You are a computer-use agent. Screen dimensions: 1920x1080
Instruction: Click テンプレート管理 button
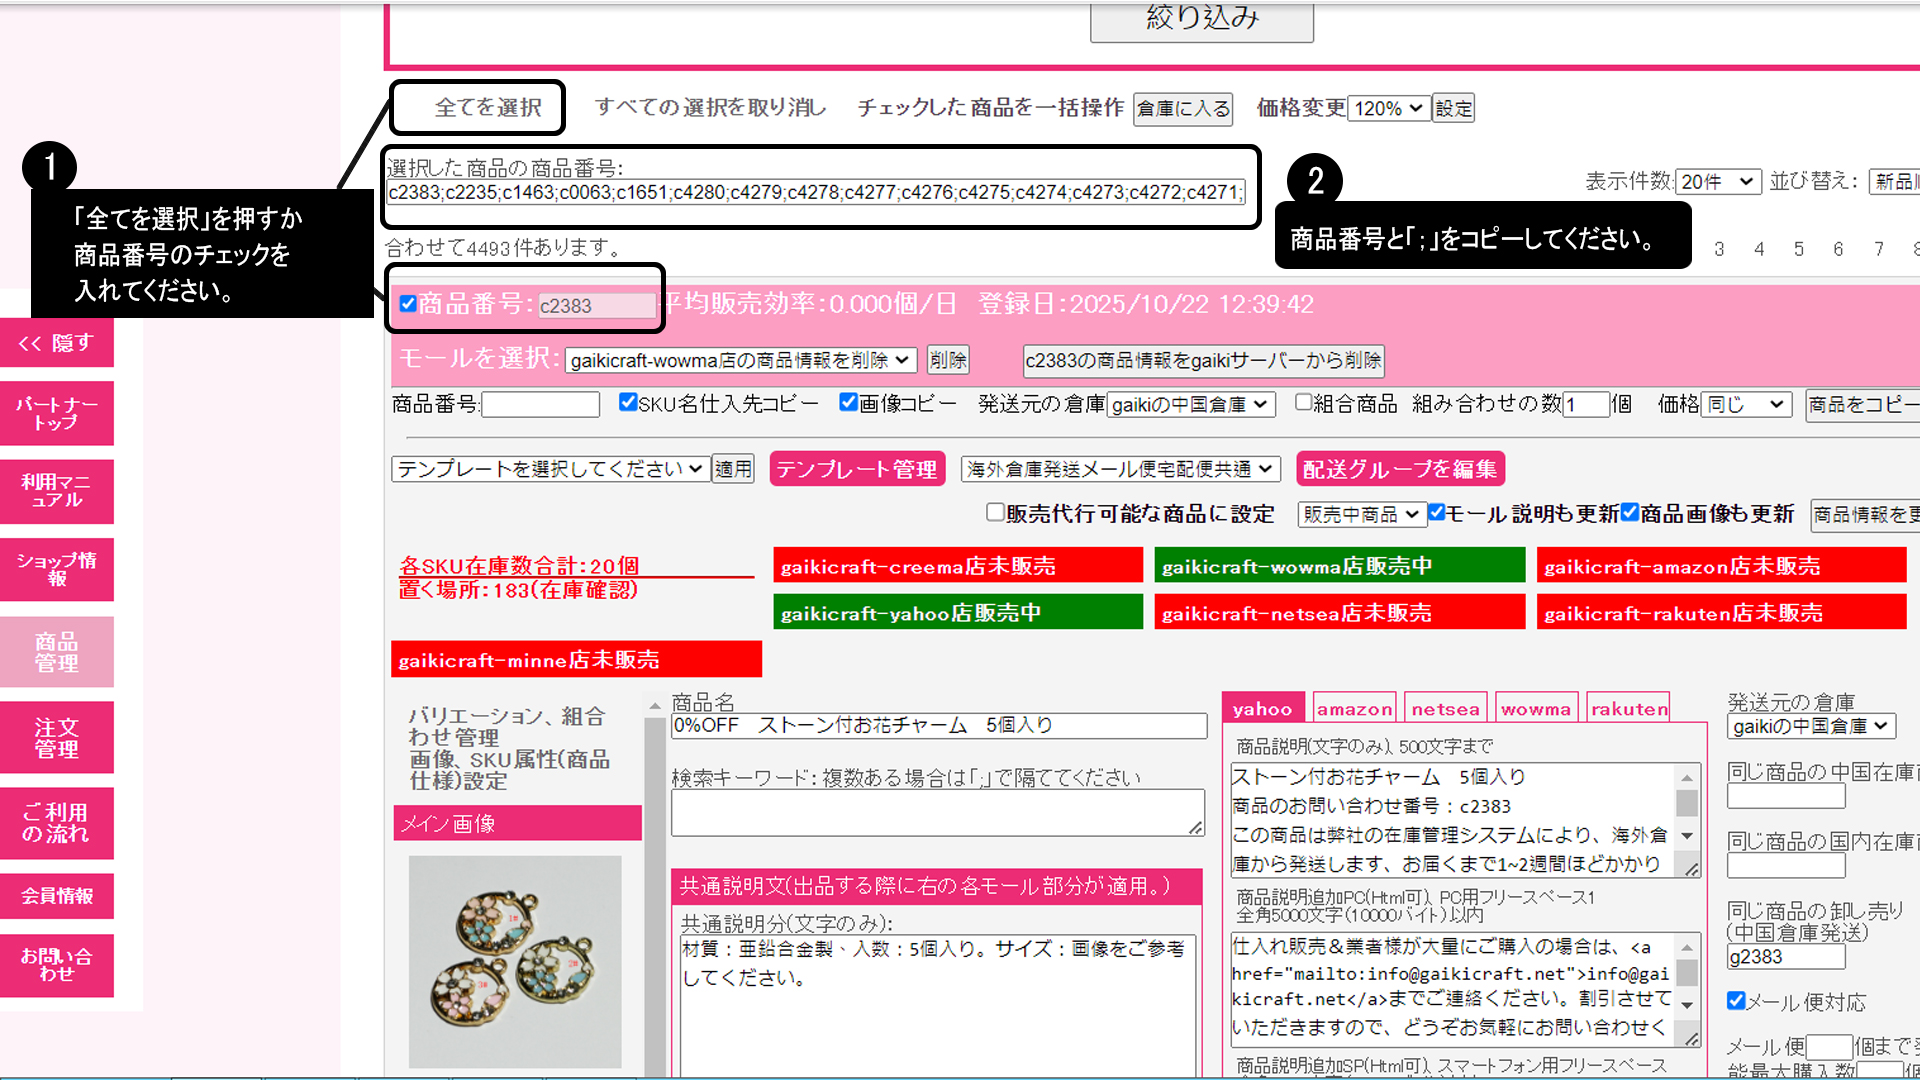(x=857, y=469)
